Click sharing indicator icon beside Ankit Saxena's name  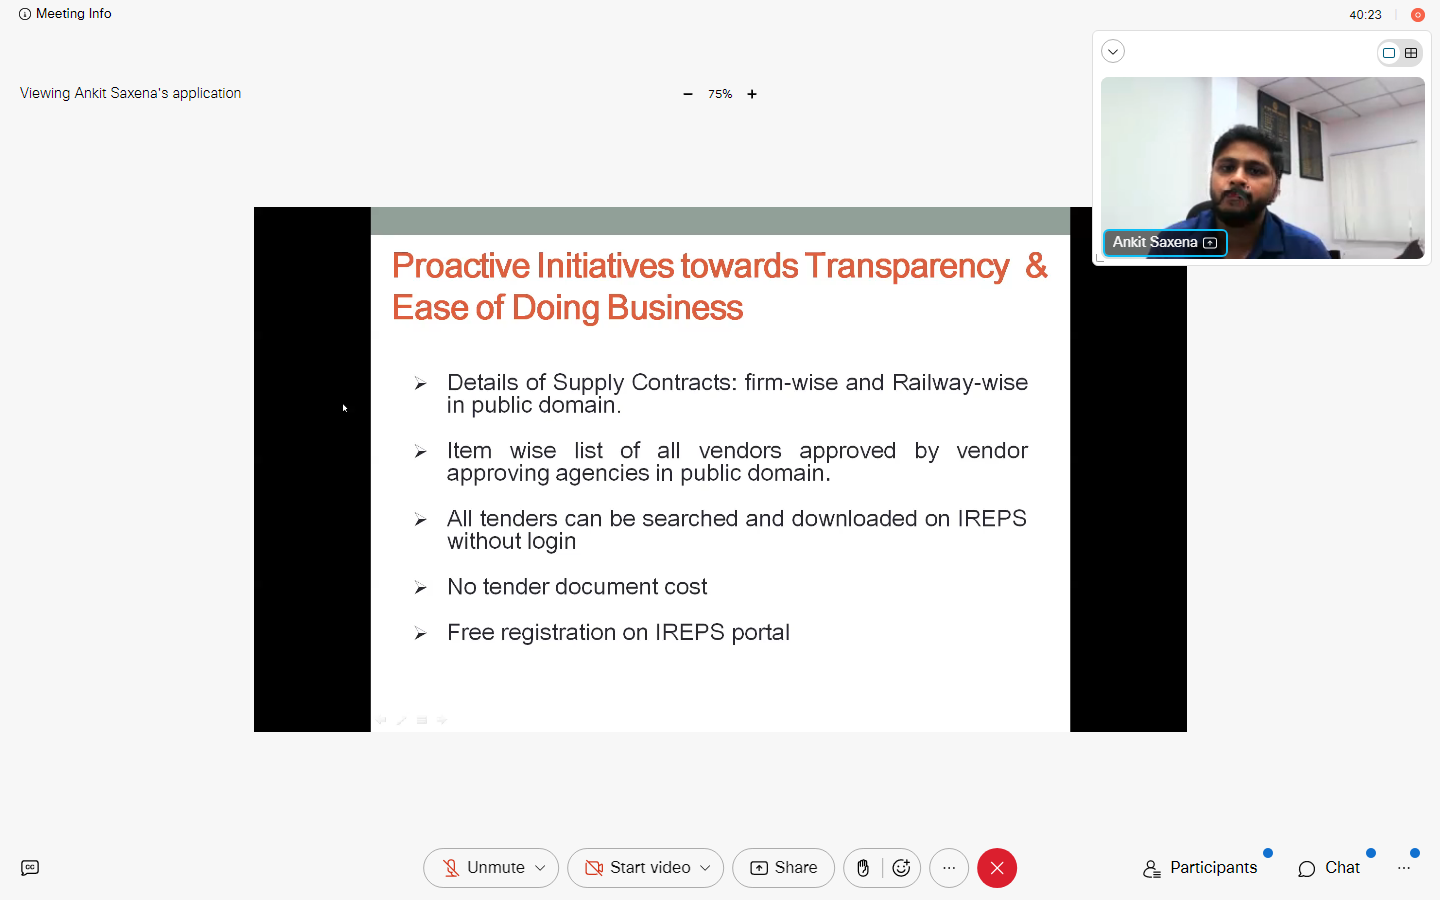click(x=1210, y=243)
